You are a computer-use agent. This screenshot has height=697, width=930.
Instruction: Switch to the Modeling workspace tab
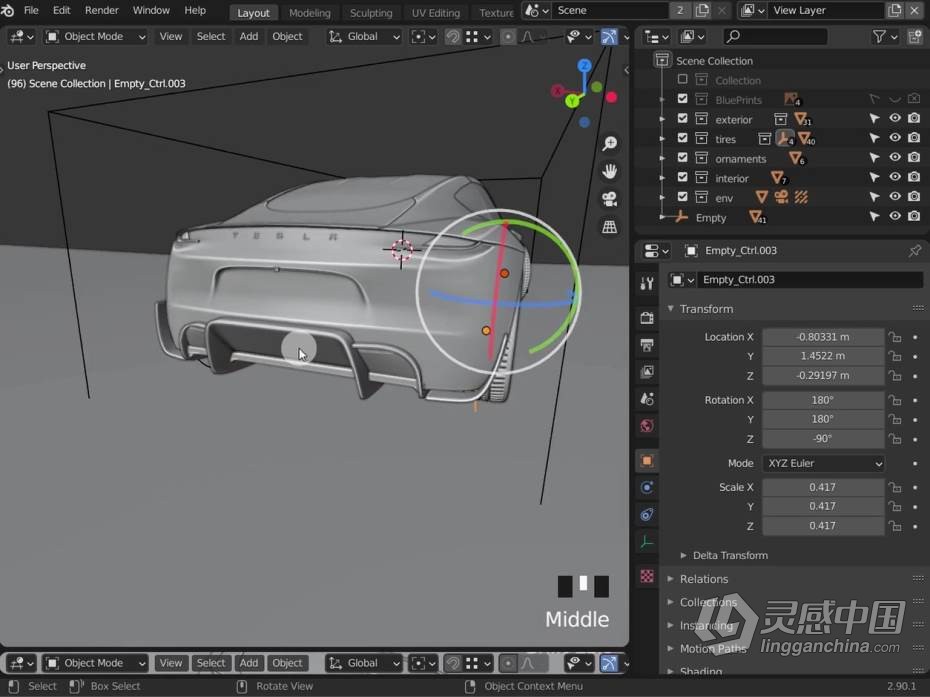coord(309,12)
